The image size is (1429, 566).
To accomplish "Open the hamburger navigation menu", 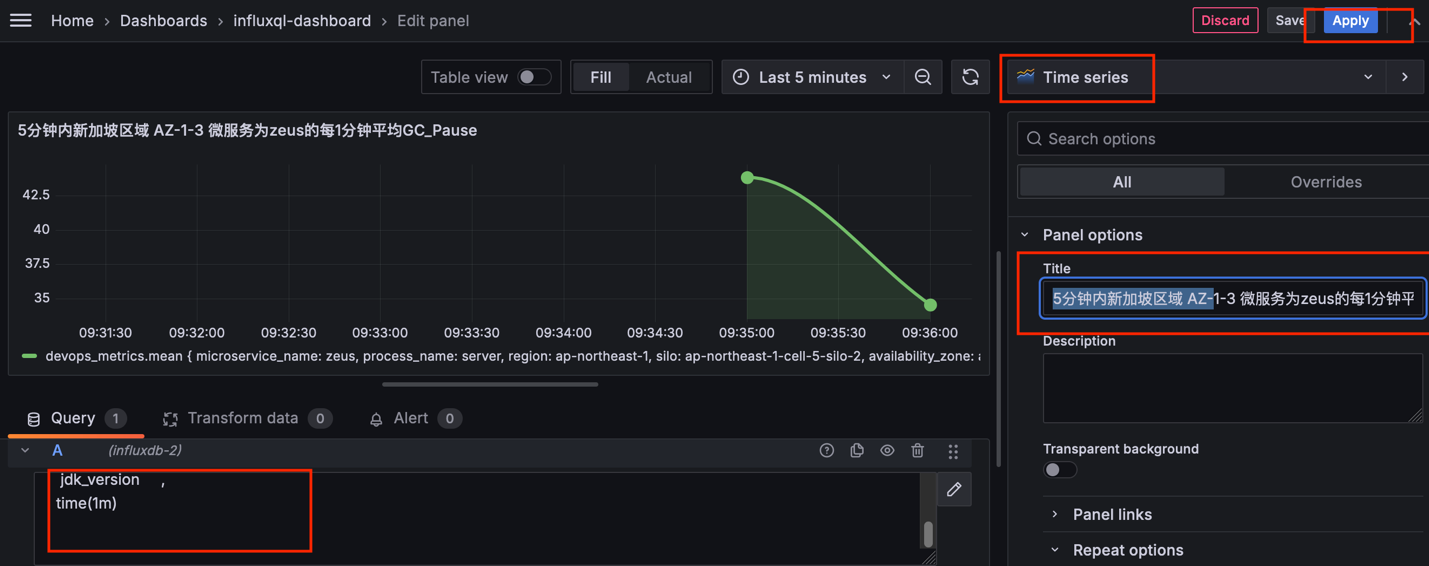I will point(21,20).
